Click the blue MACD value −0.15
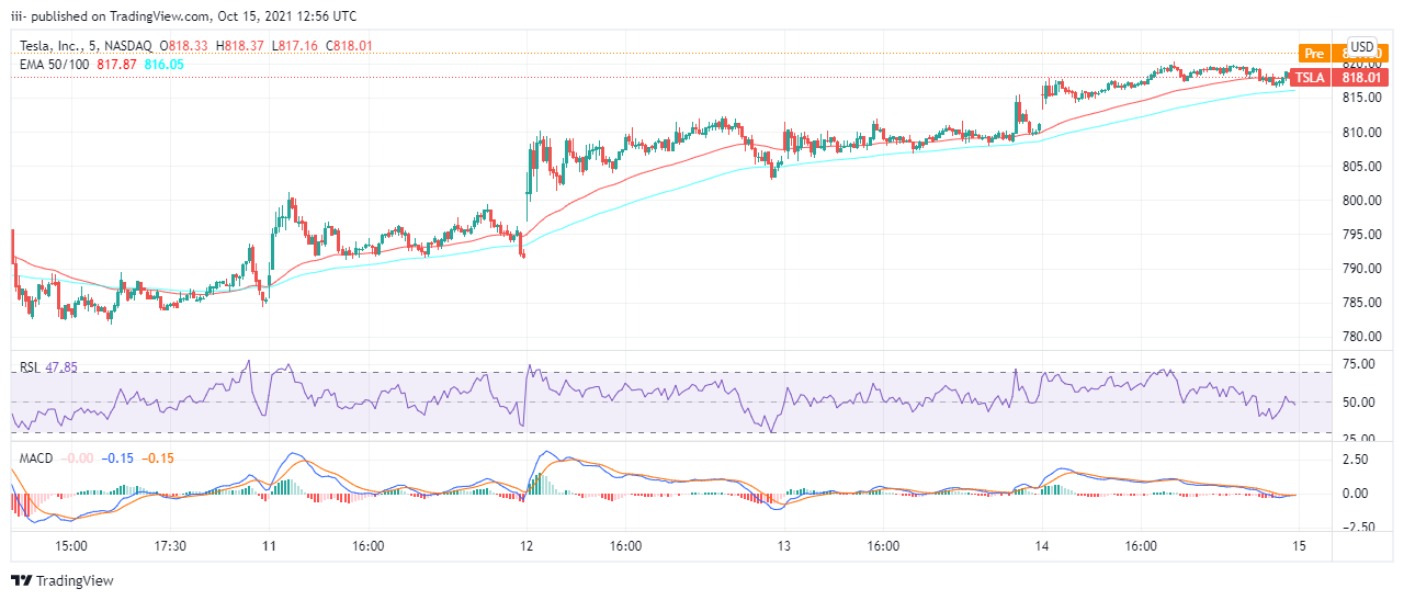 [119, 458]
